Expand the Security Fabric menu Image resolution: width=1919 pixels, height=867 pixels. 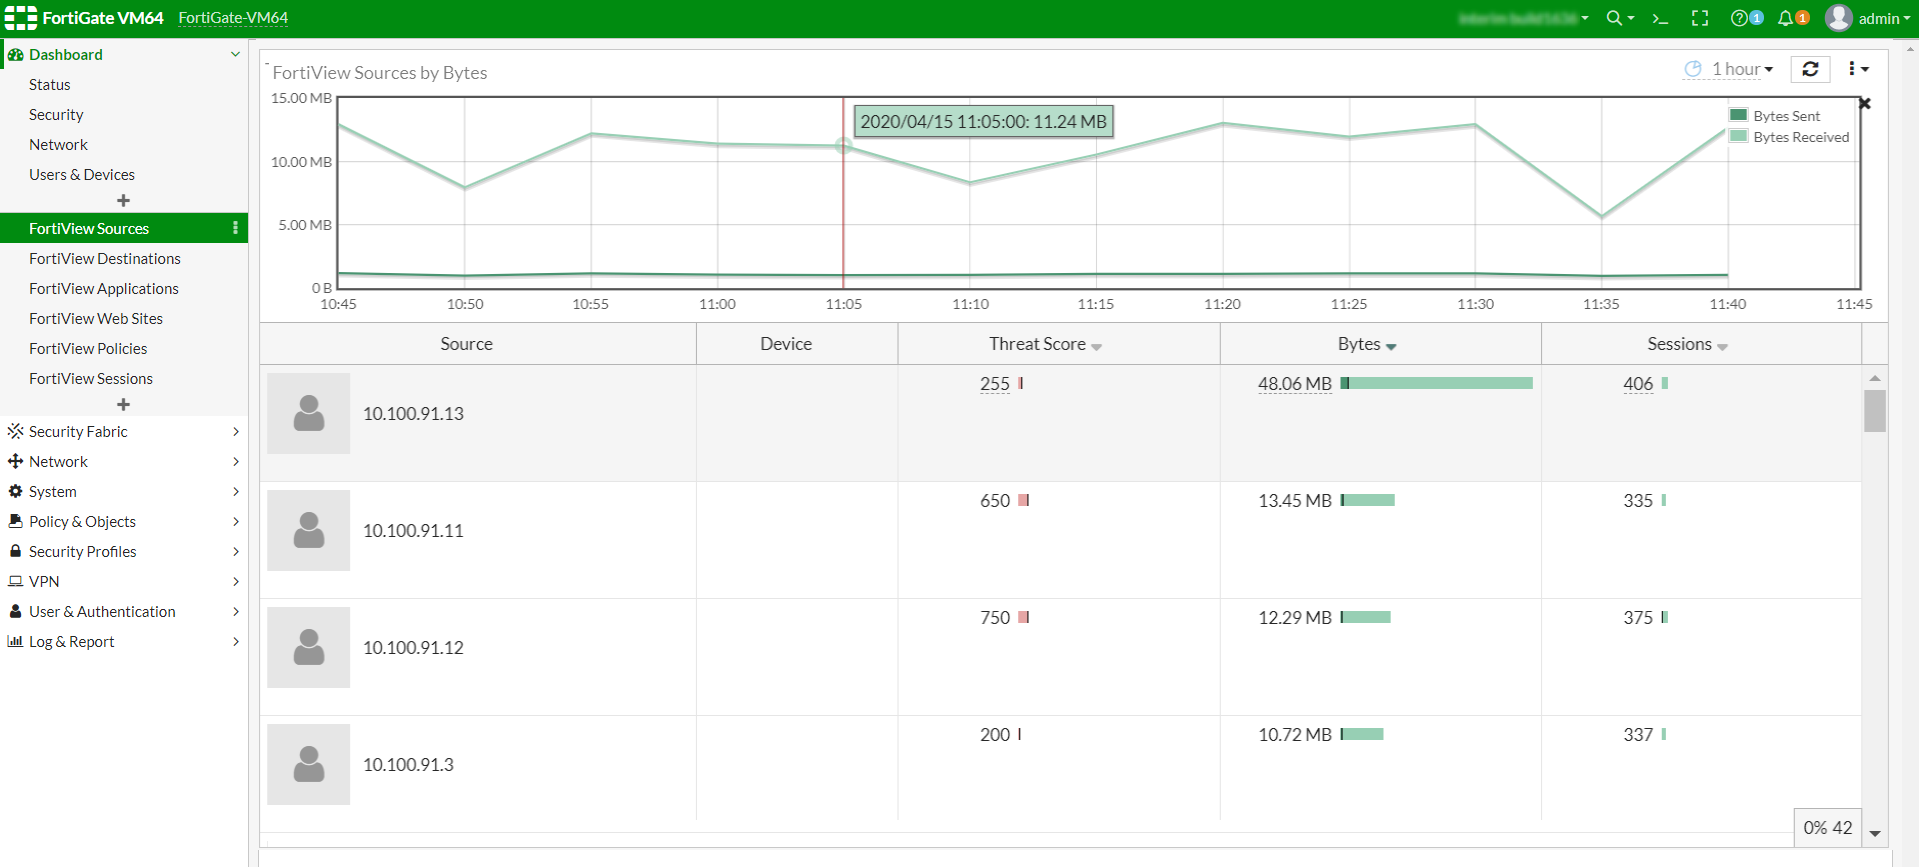[x=78, y=431]
